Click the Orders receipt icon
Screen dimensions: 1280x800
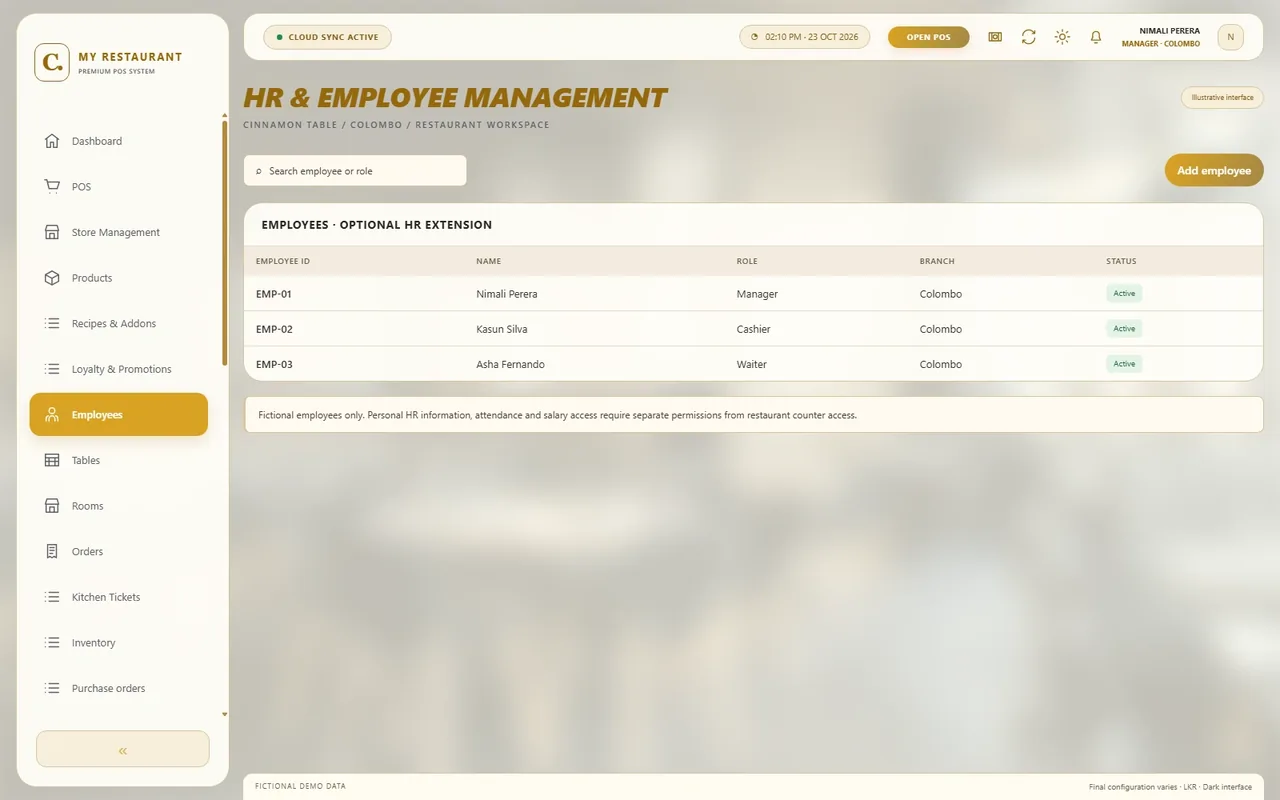coord(52,551)
